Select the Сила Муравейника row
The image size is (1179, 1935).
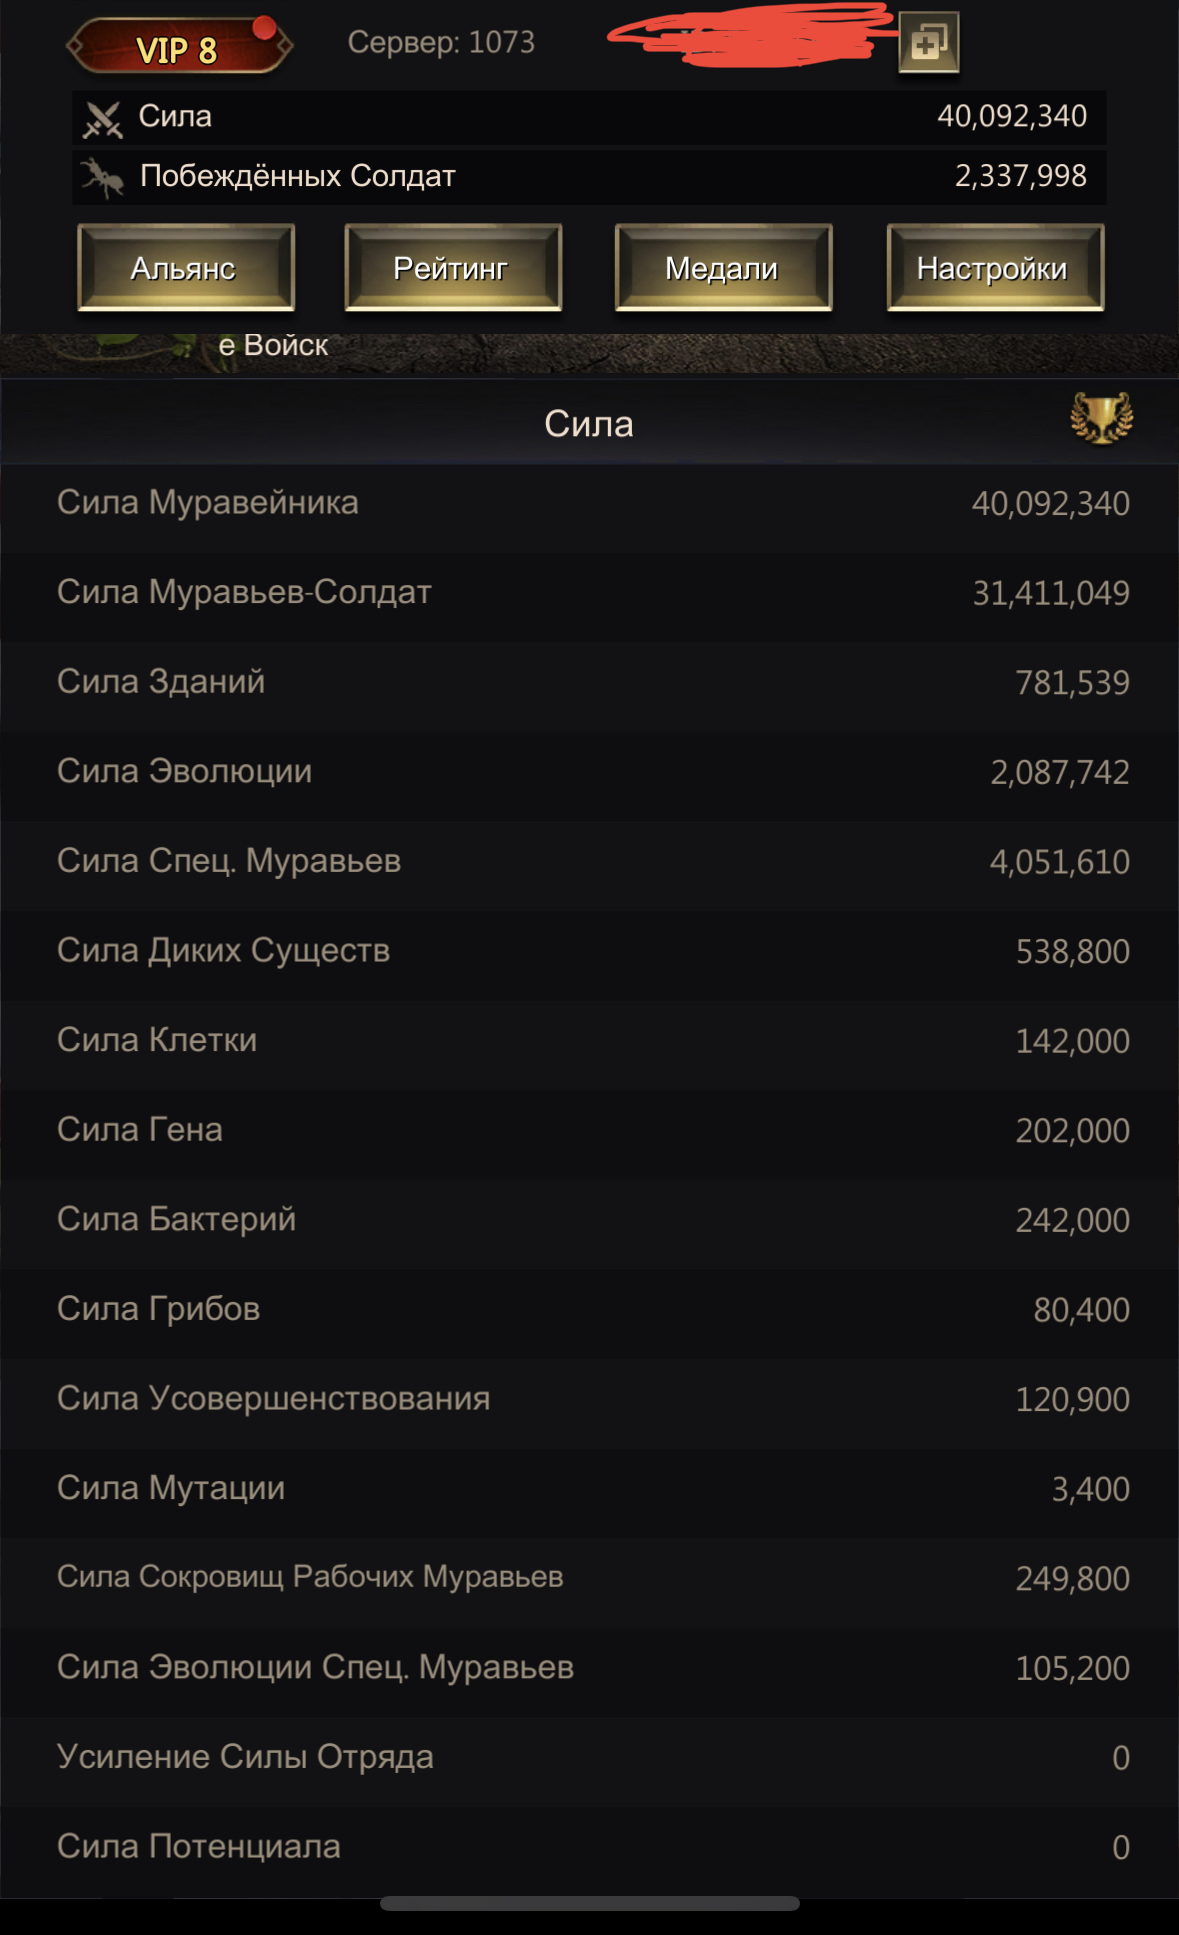590,503
